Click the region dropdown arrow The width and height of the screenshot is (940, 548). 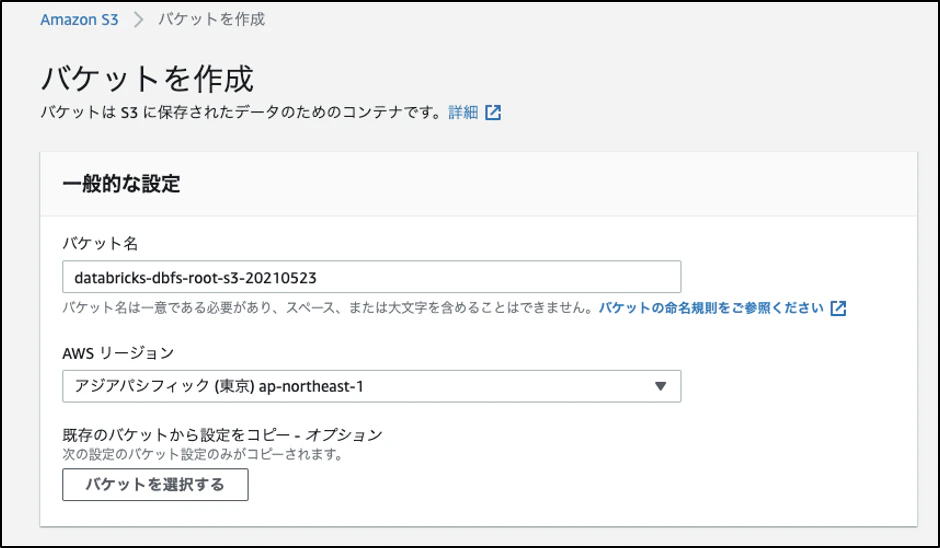point(661,386)
